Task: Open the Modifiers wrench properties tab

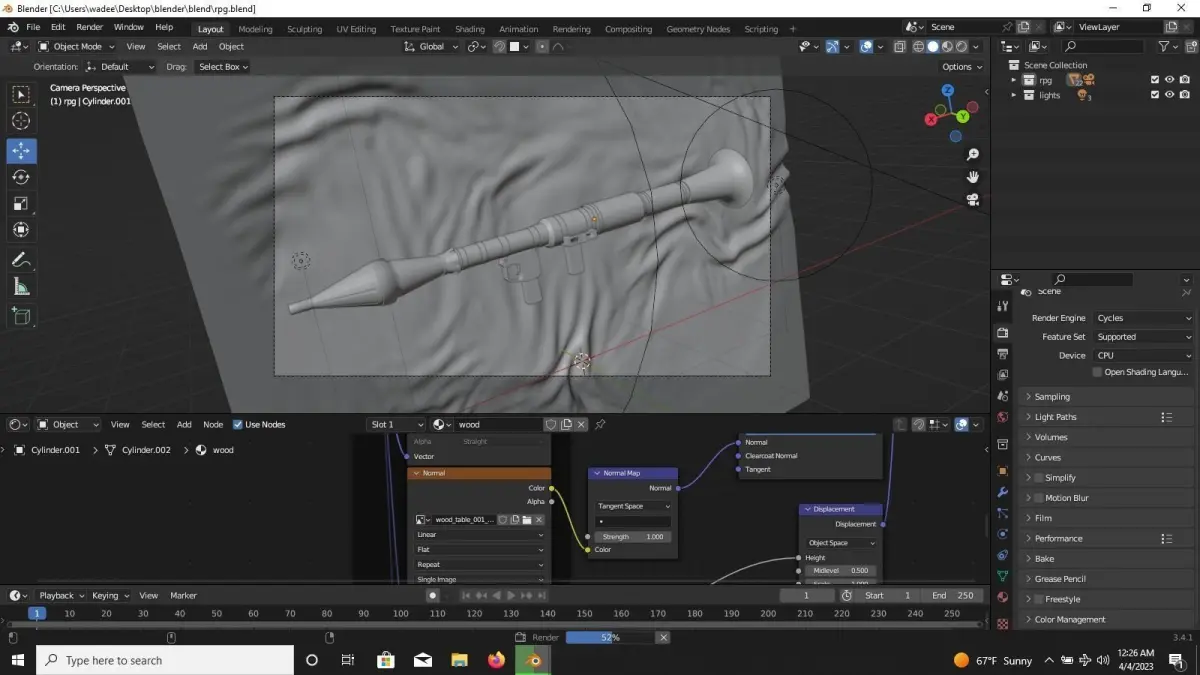Action: pyautogui.click(x=1003, y=492)
